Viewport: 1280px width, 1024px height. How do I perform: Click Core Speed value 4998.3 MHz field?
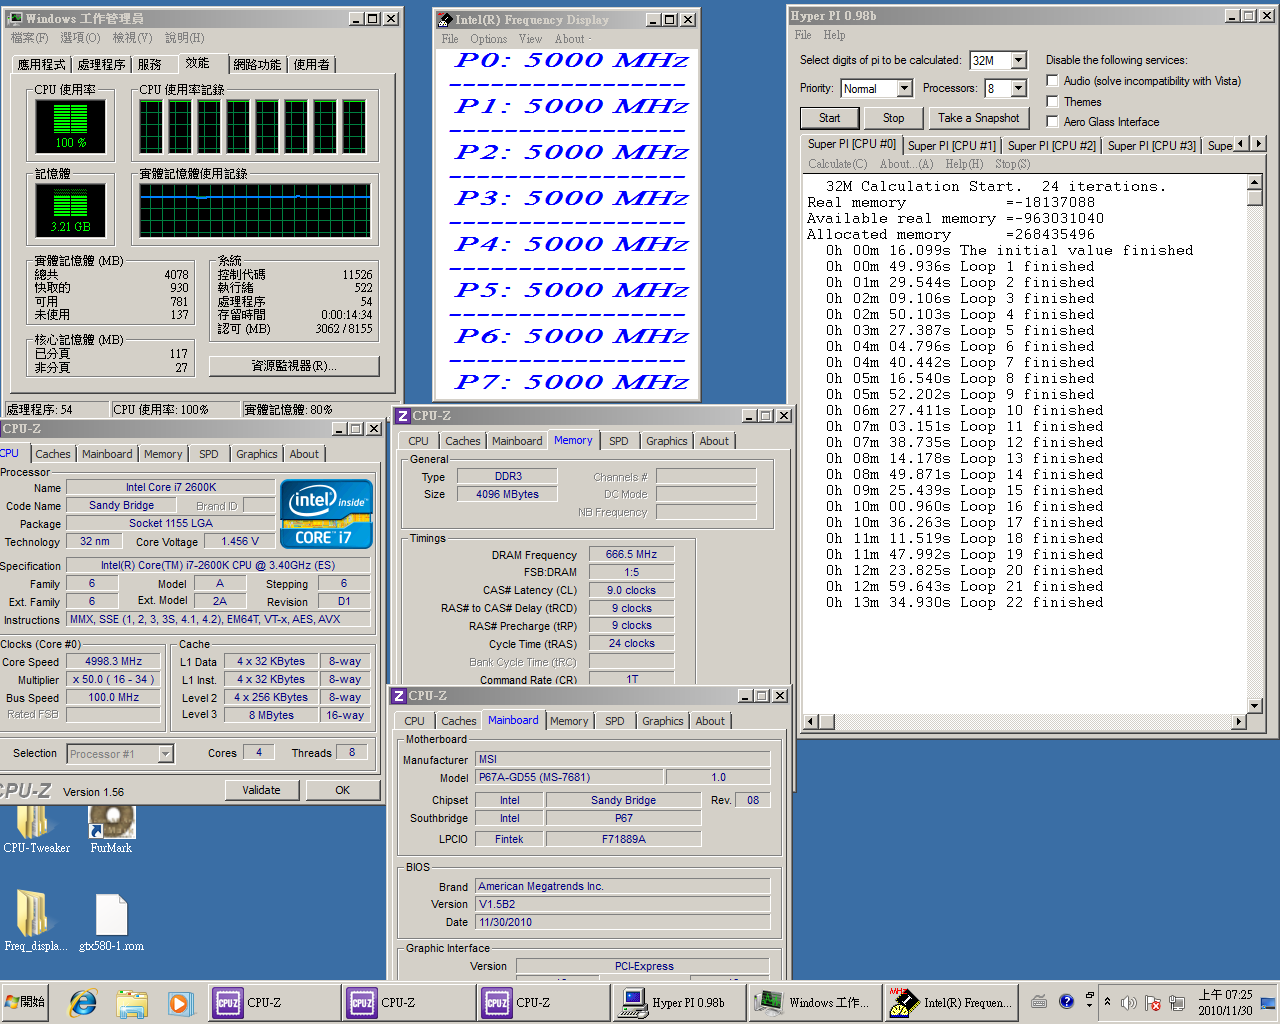point(113,661)
